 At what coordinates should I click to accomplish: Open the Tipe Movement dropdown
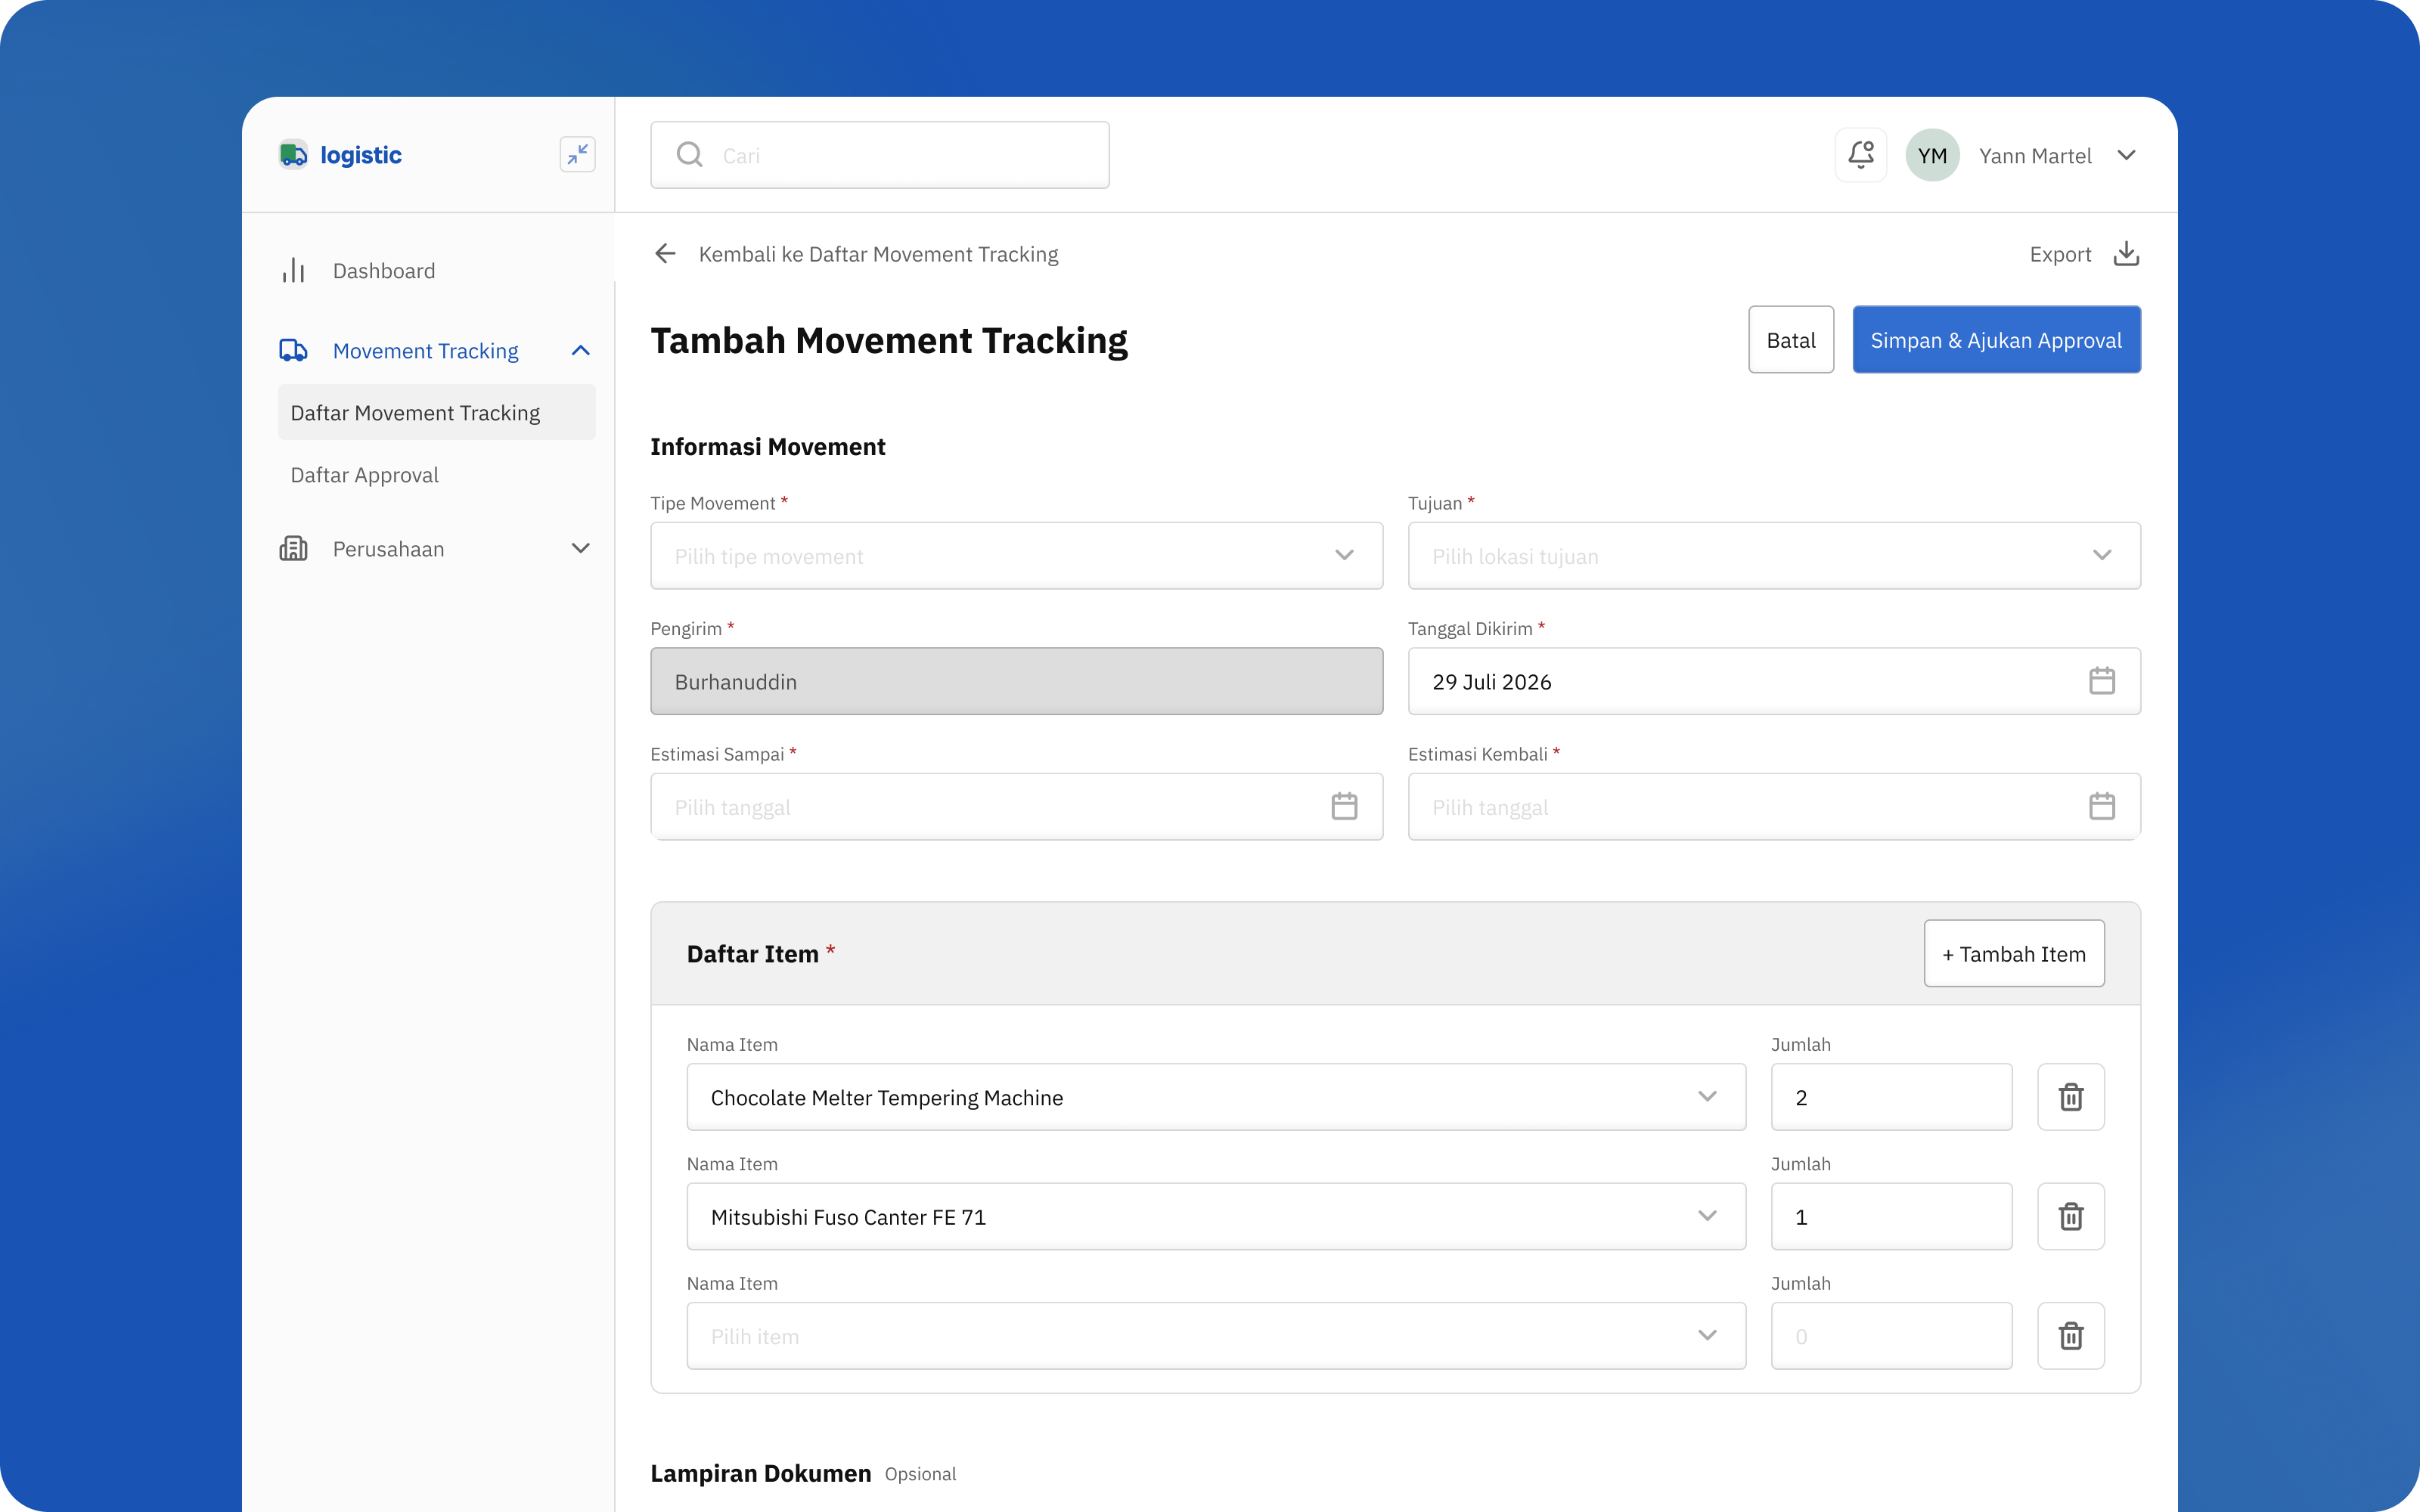pos(1016,556)
